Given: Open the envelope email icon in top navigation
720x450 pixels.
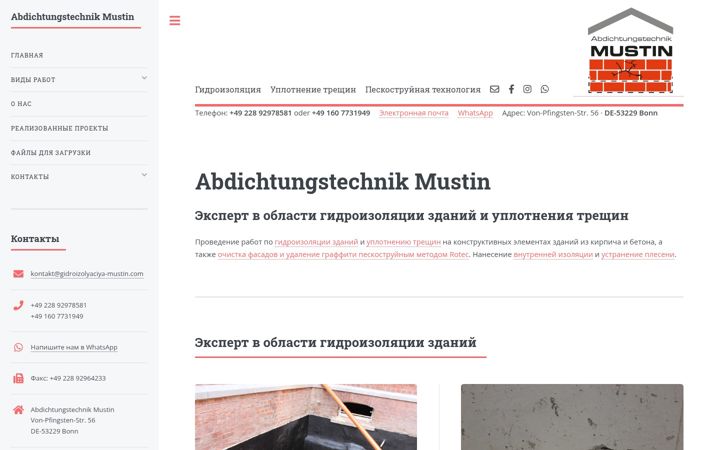Looking at the screenshot, I should 494,89.
